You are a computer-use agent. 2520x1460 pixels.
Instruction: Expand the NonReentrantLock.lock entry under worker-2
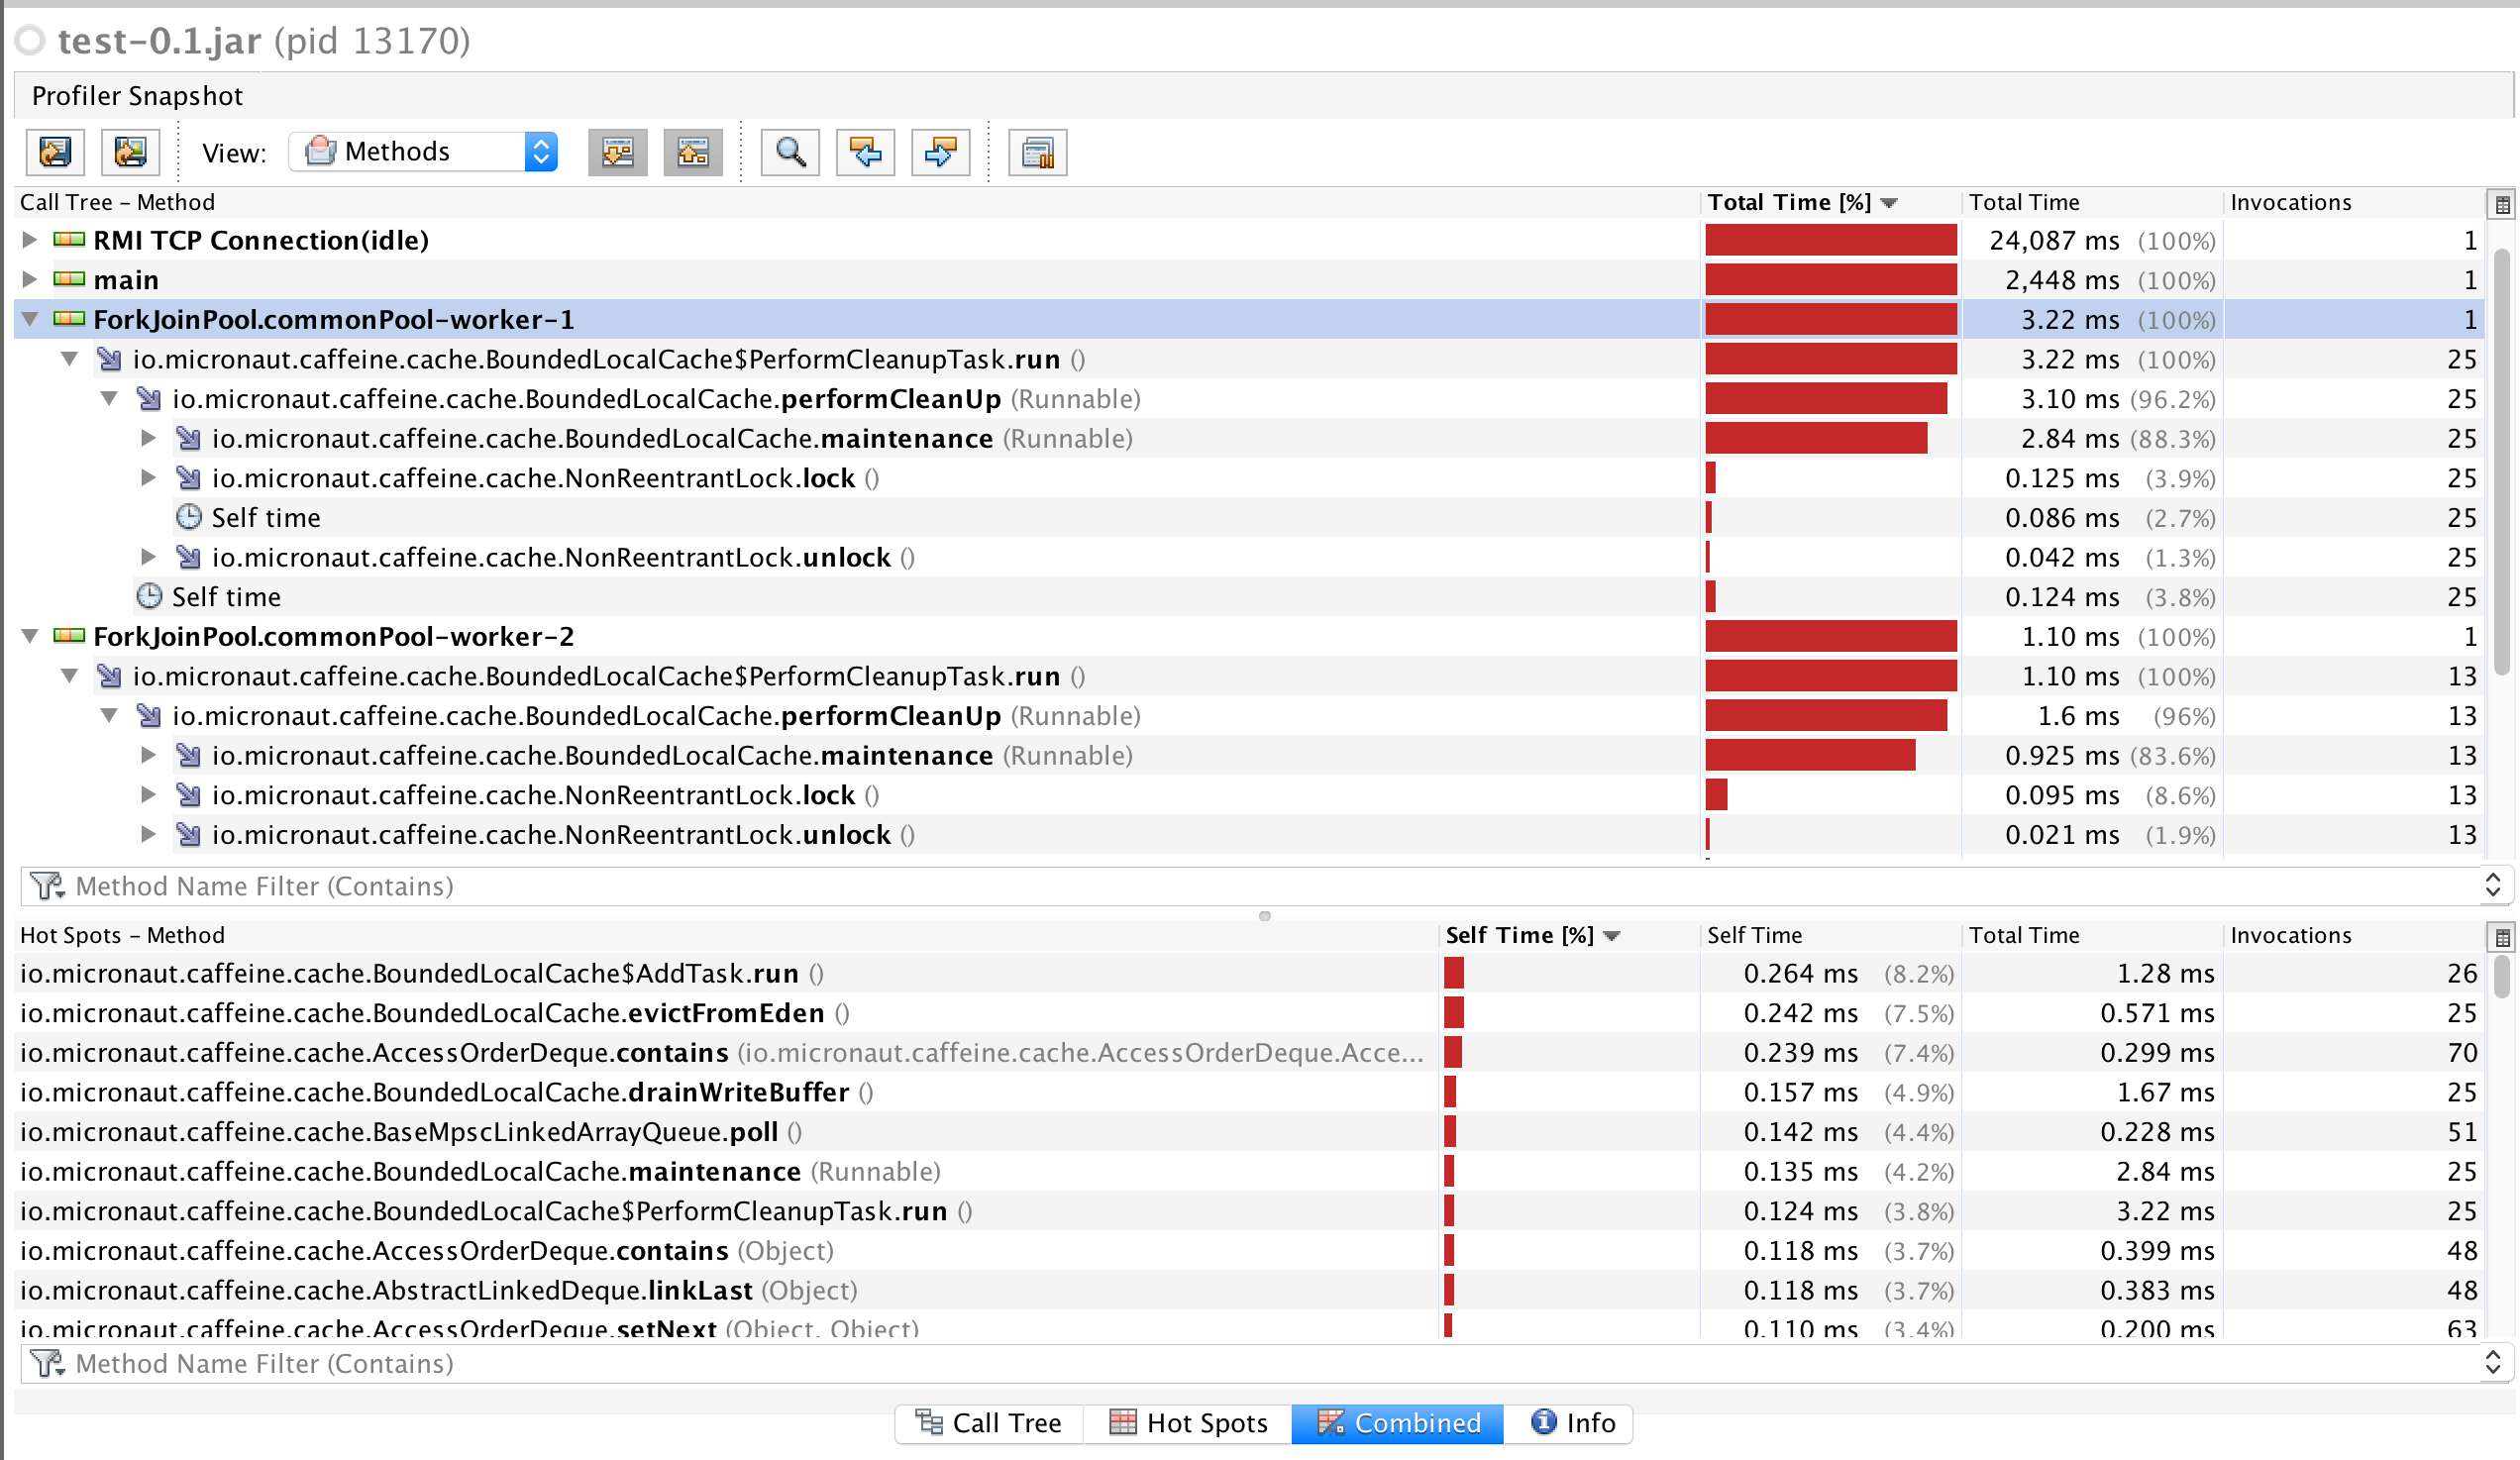(x=148, y=794)
